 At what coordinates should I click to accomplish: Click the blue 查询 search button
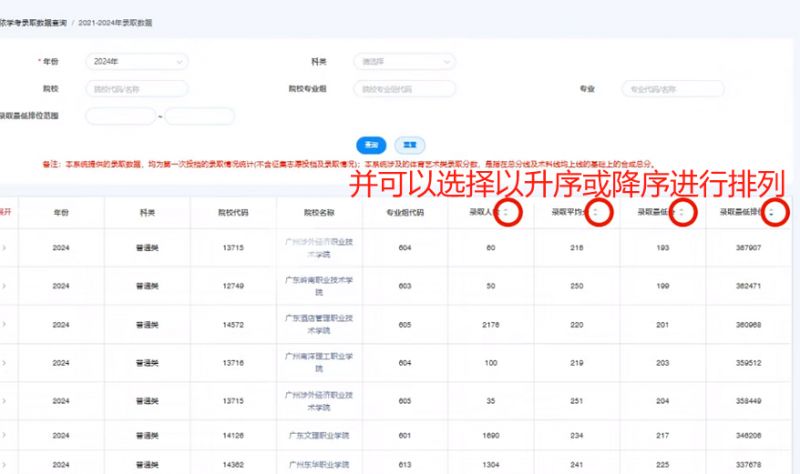pos(371,144)
